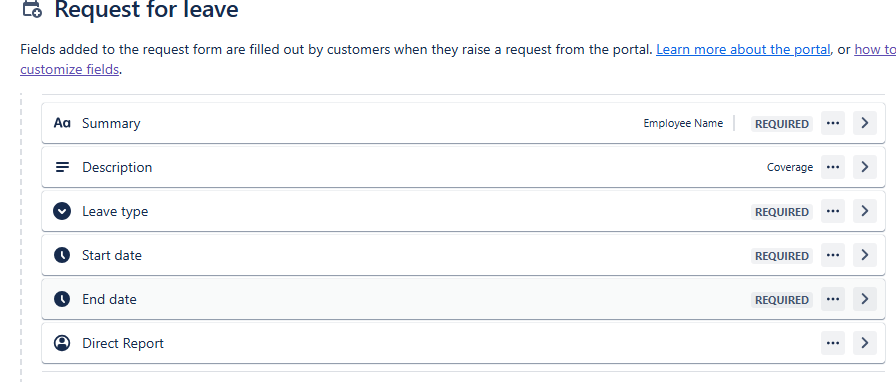The image size is (896, 382).
Task: Open the customize fields link
Action: click(x=70, y=70)
